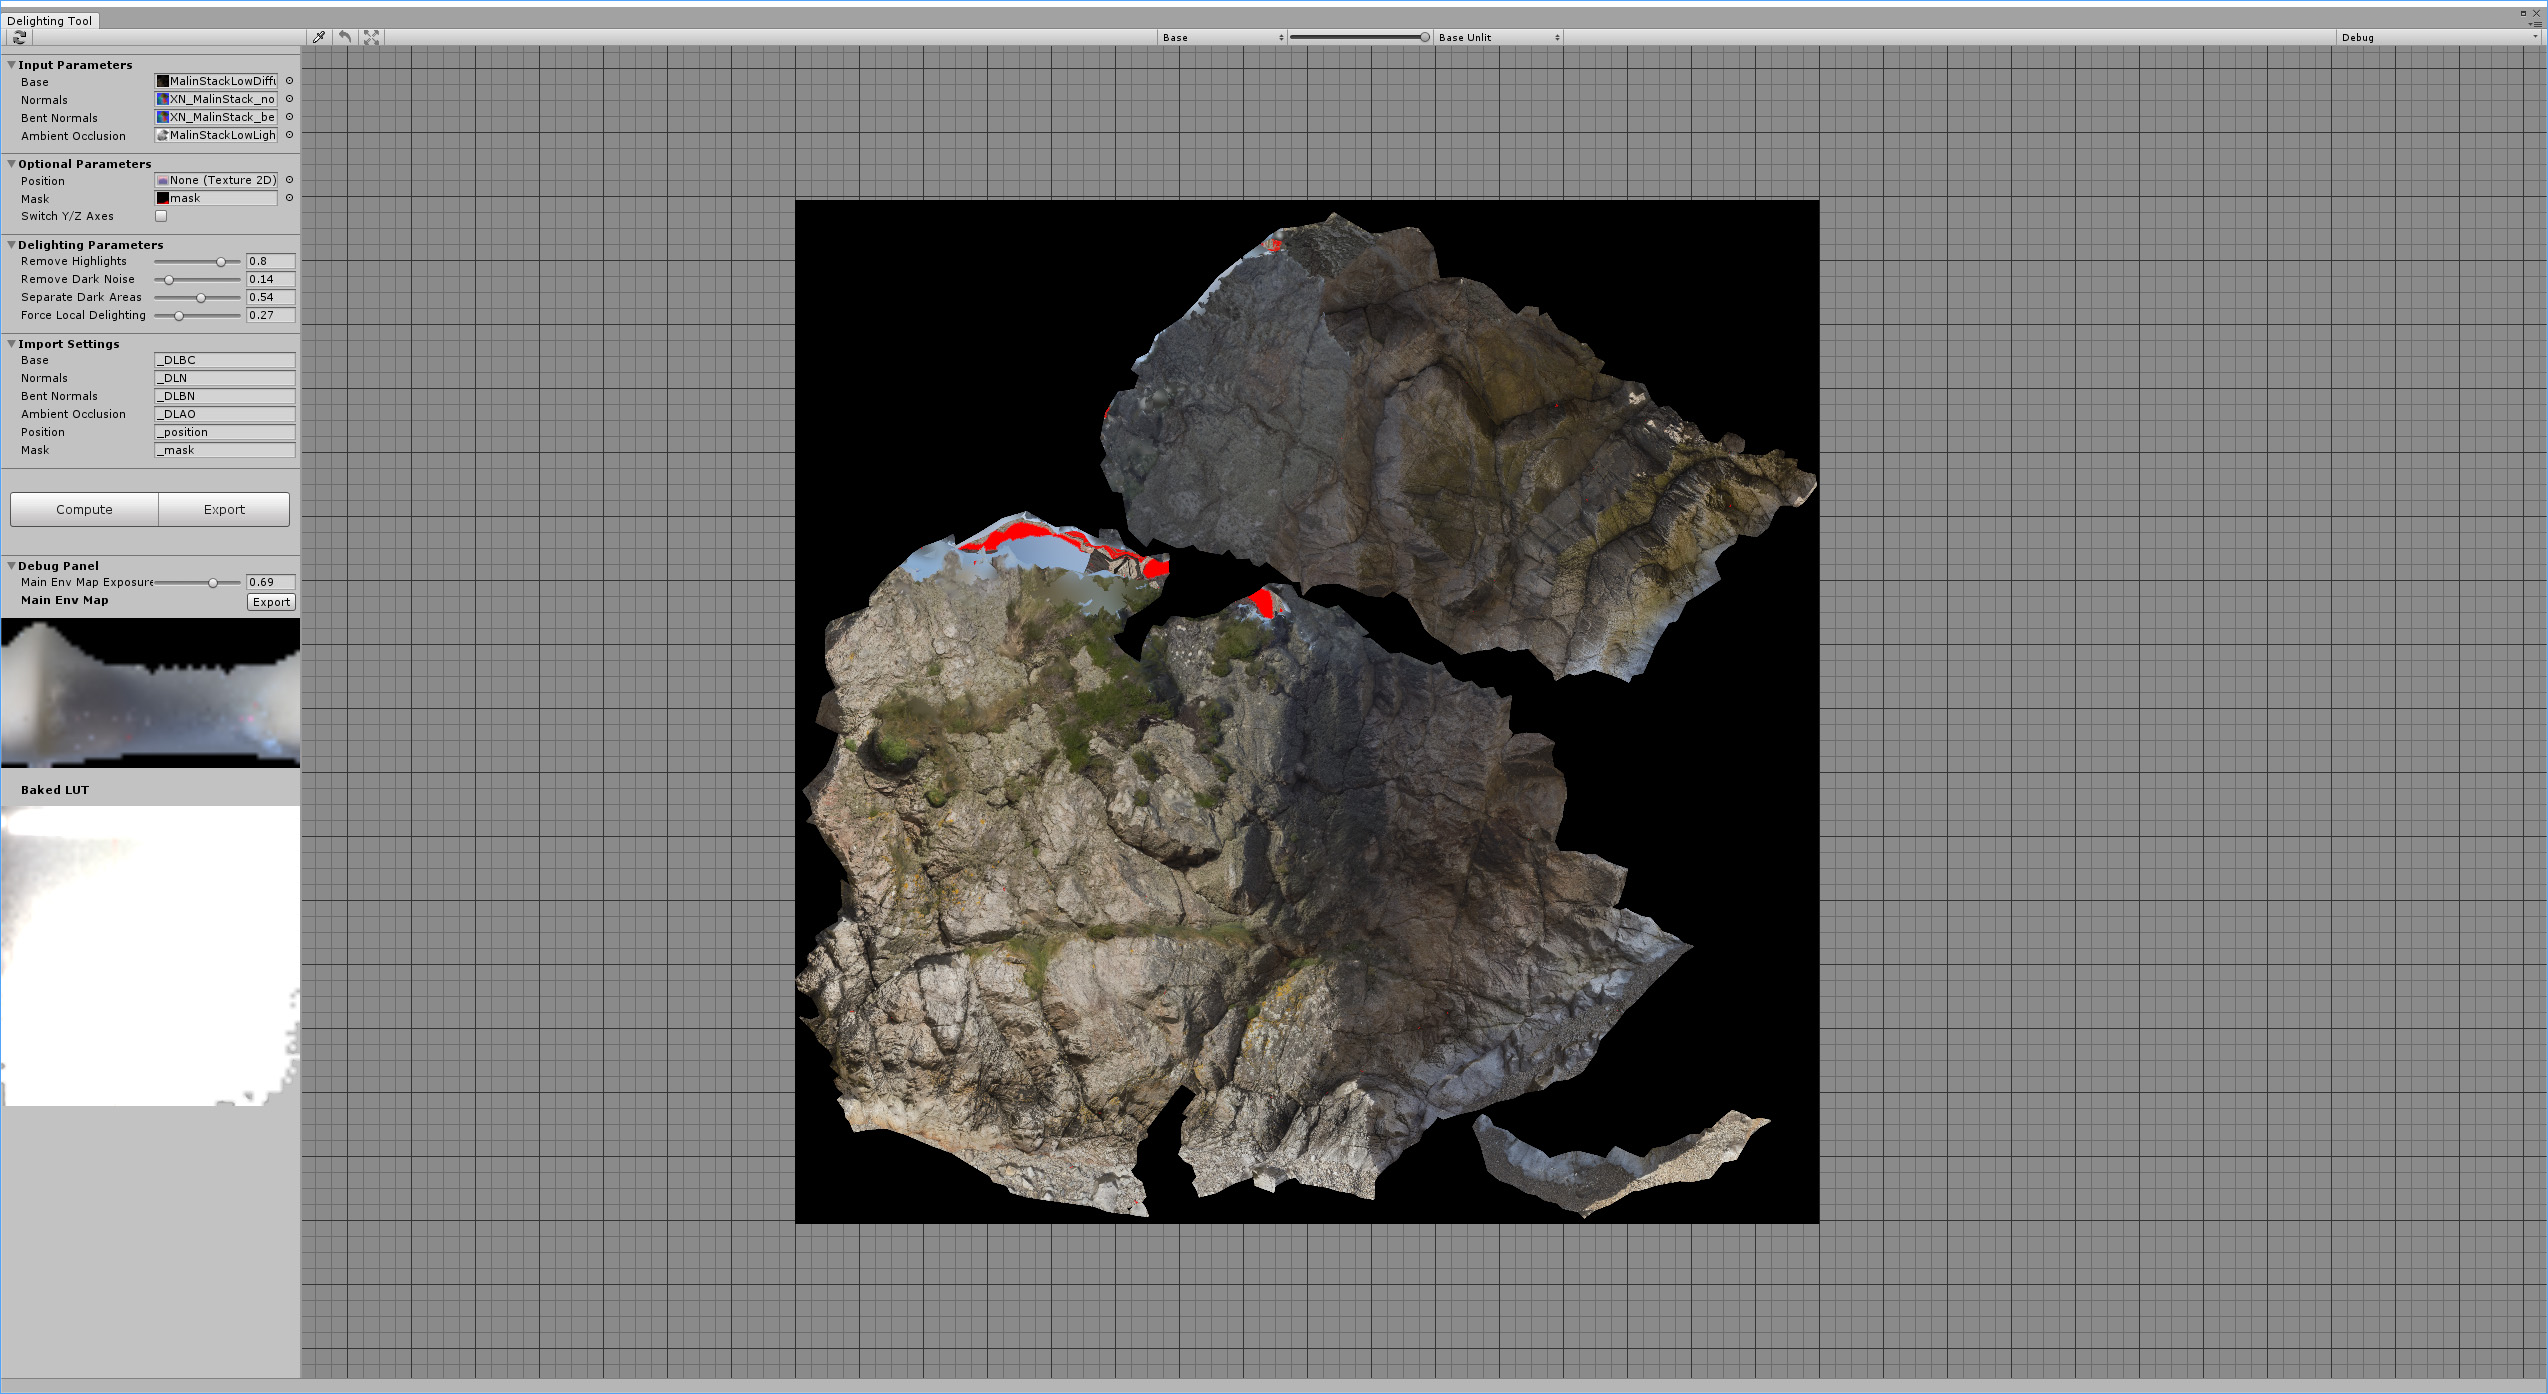Open object picker for Ambient Occlusion texture
This screenshot has width=2548, height=1394.
(289, 135)
